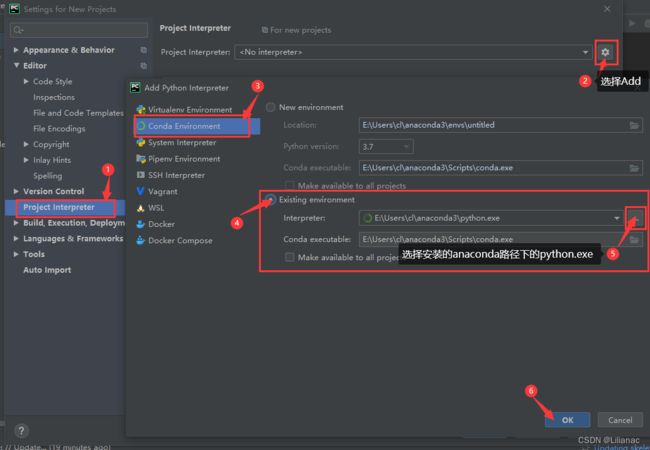
Task: Choose the New environment radio button
Action: [x=271, y=107]
